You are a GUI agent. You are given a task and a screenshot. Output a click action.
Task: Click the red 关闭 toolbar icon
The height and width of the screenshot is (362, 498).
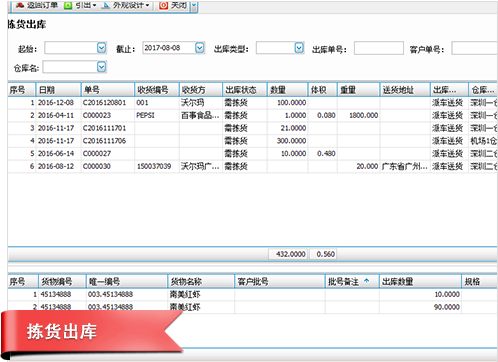click(x=163, y=5)
